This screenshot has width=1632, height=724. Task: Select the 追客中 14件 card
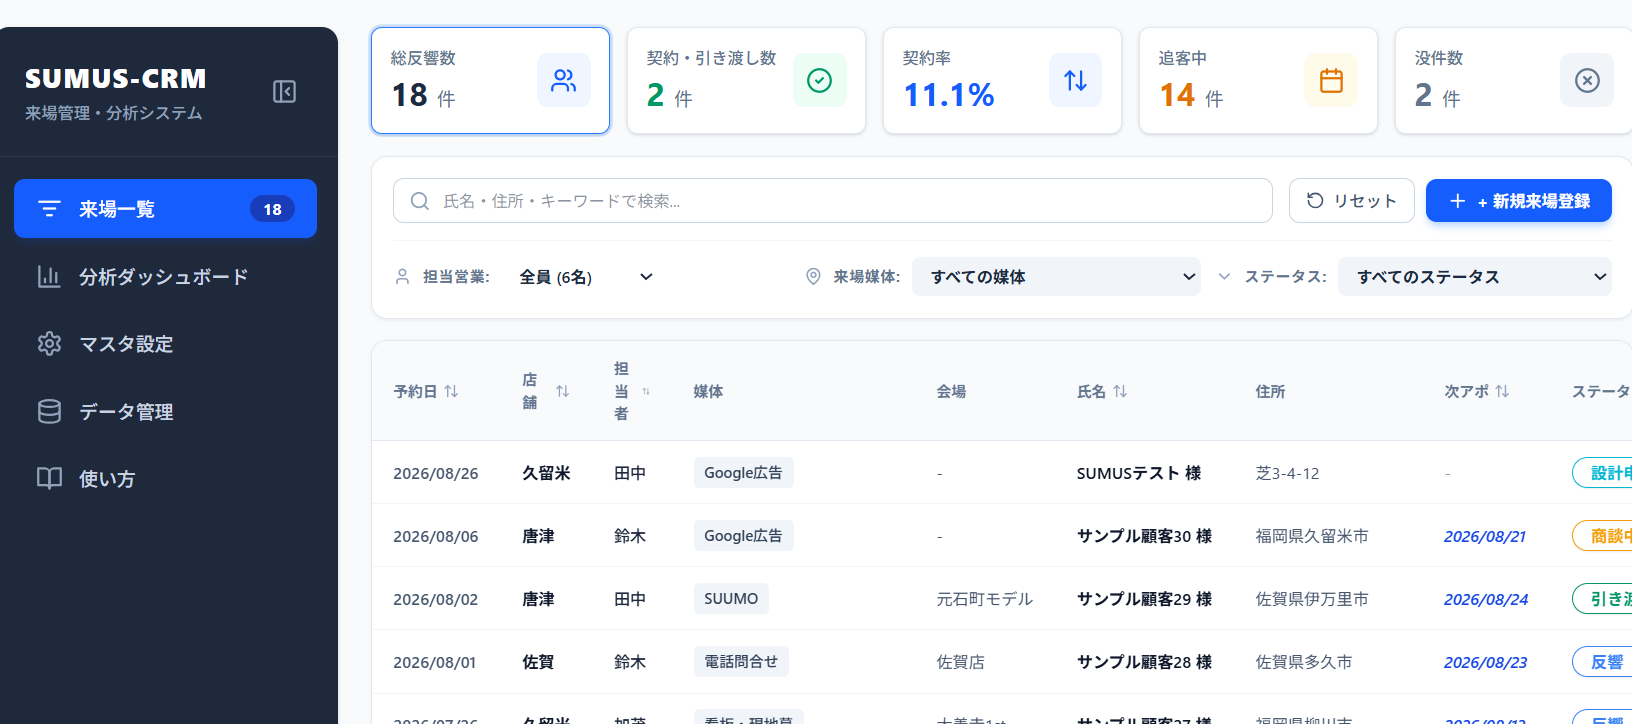click(x=1258, y=80)
